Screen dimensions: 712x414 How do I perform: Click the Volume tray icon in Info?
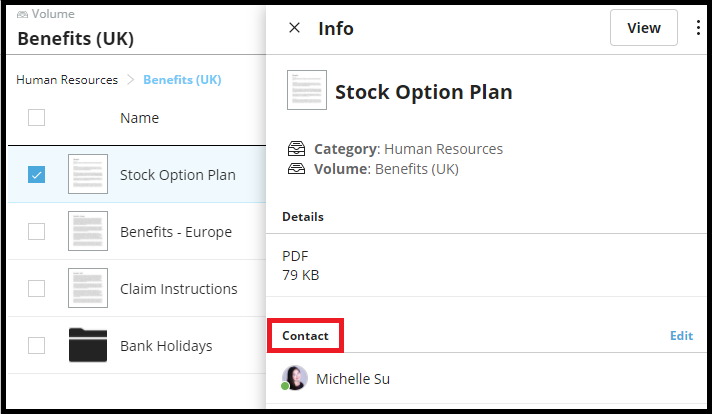[296, 169]
